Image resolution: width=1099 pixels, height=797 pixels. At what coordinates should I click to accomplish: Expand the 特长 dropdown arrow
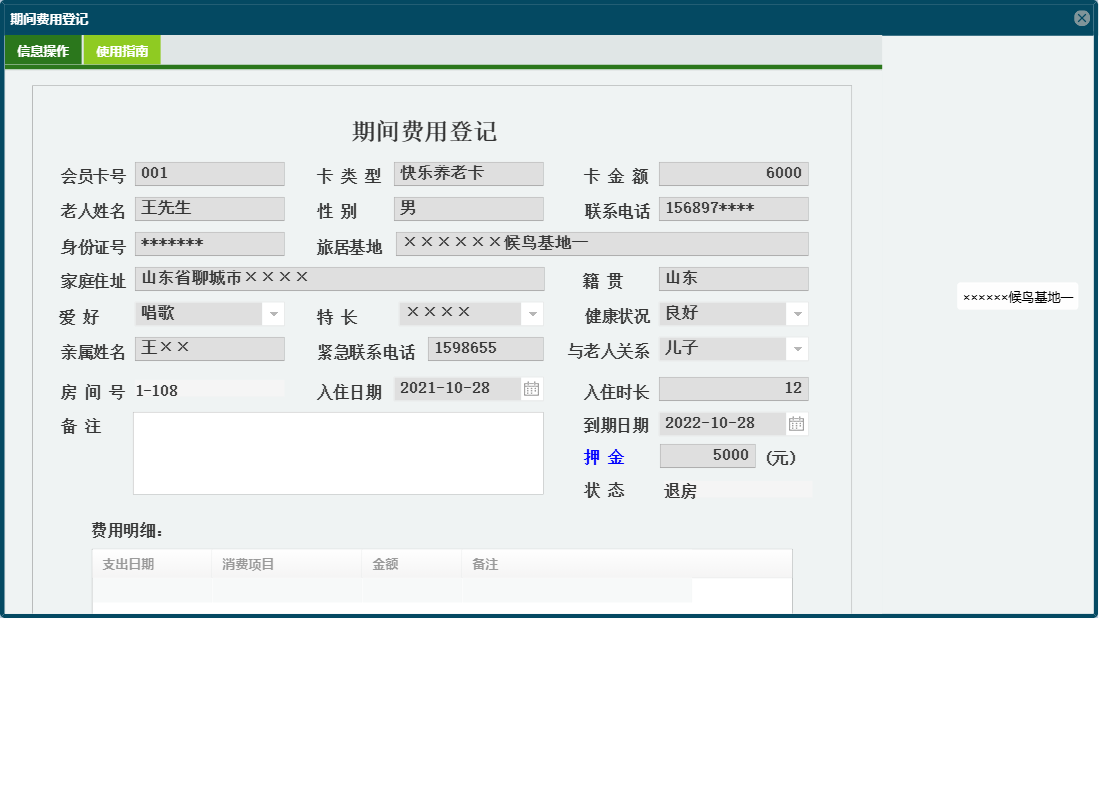[x=530, y=313]
